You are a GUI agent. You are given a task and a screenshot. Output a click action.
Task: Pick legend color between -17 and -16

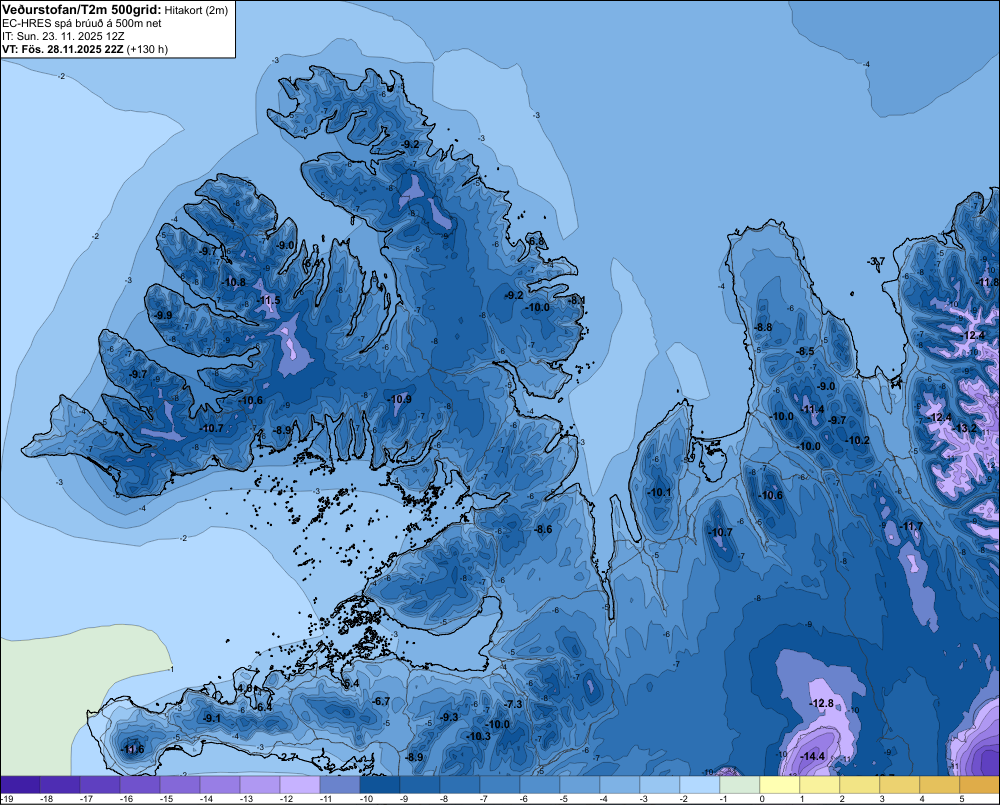pos(100,785)
